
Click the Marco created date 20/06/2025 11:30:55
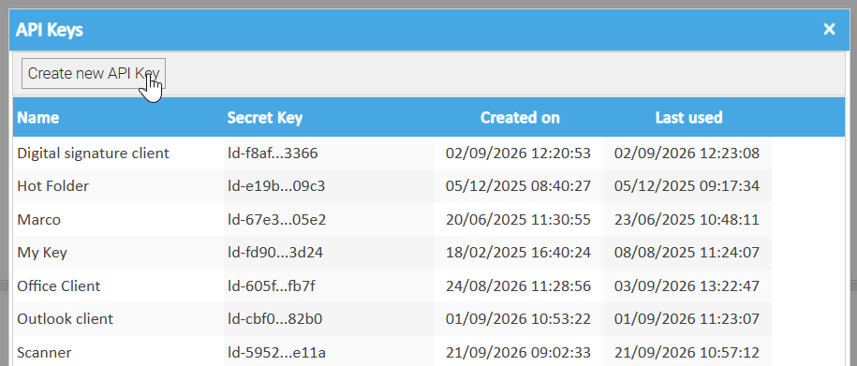click(x=518, y=220)
